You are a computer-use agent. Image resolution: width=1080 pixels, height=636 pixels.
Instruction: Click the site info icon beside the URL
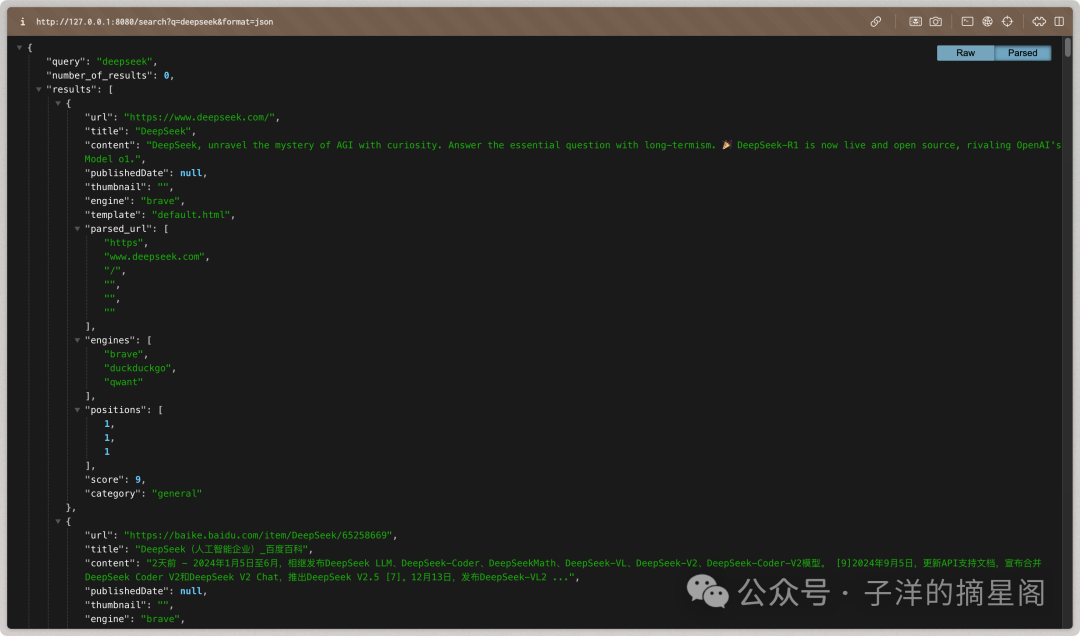23,22
